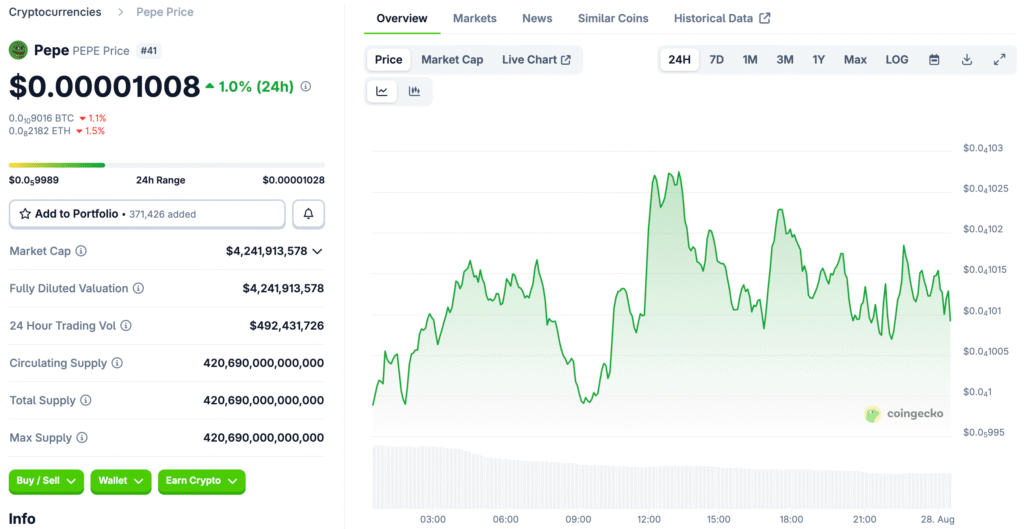Click the $0.0₄1025 price axis label

pyautogui.click(x=985, y=189)
